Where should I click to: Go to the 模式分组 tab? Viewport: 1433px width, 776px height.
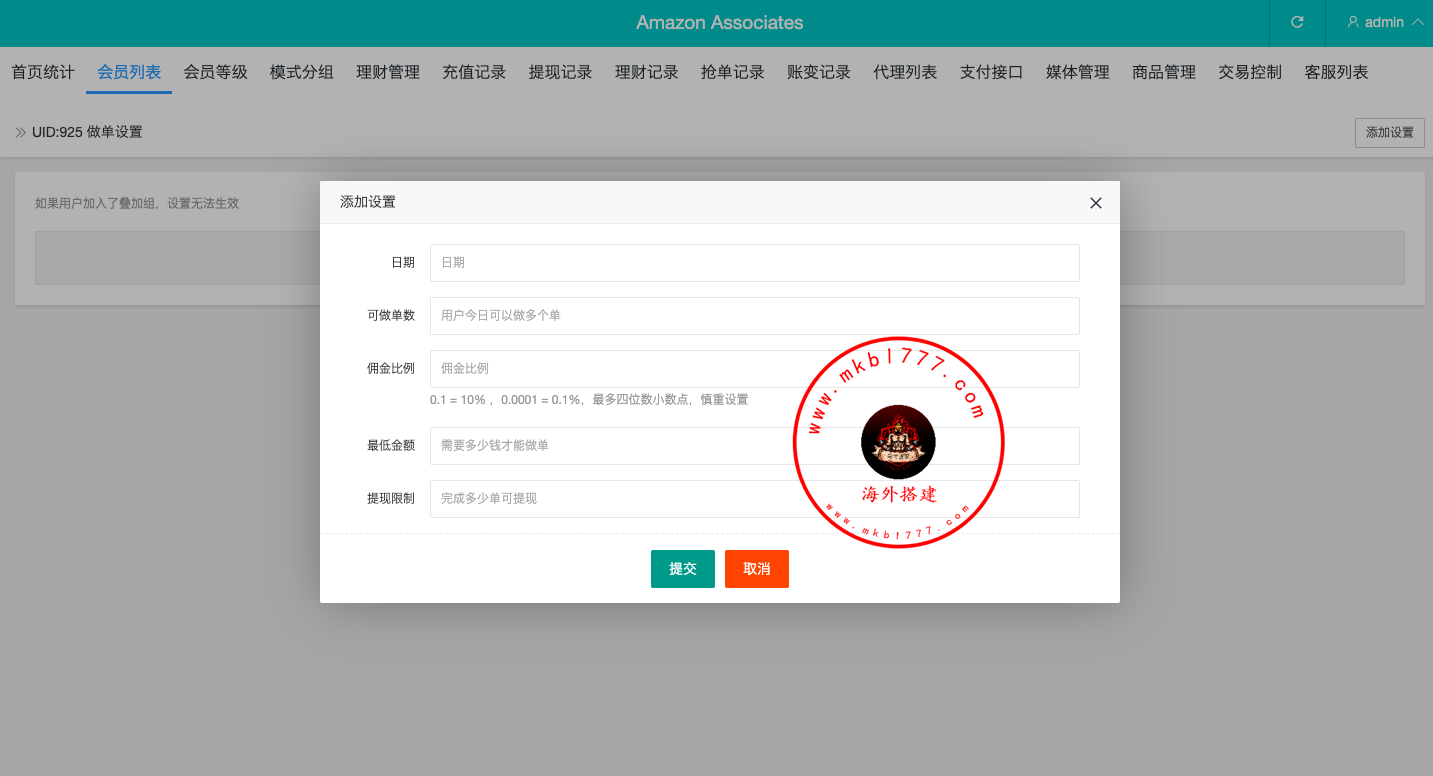(x=302, y=72)
